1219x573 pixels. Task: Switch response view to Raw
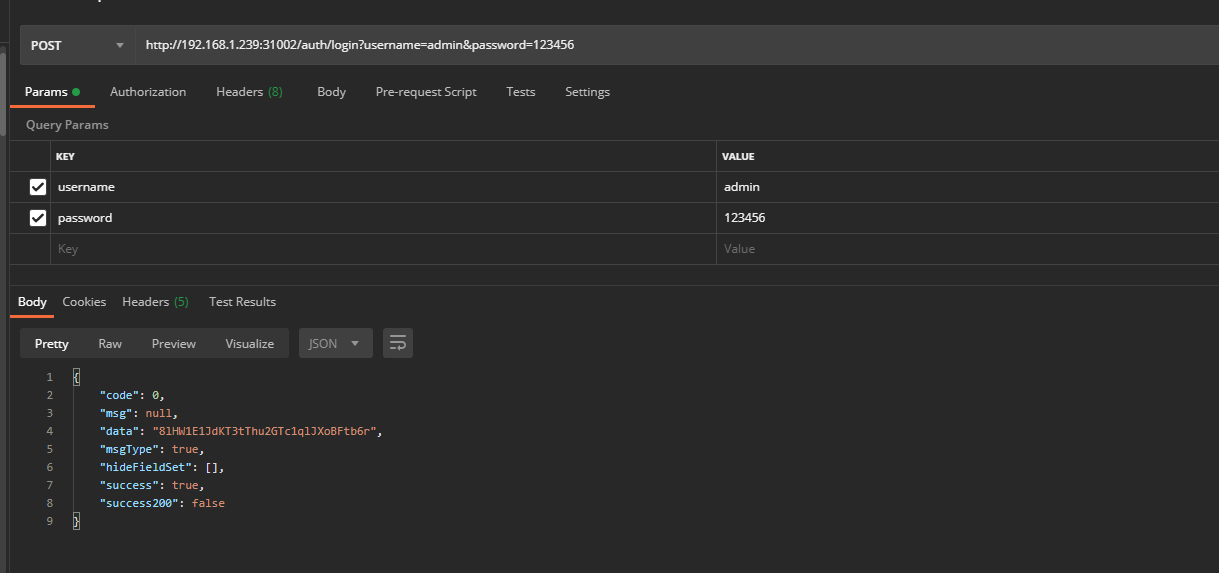tap(110, 343)
